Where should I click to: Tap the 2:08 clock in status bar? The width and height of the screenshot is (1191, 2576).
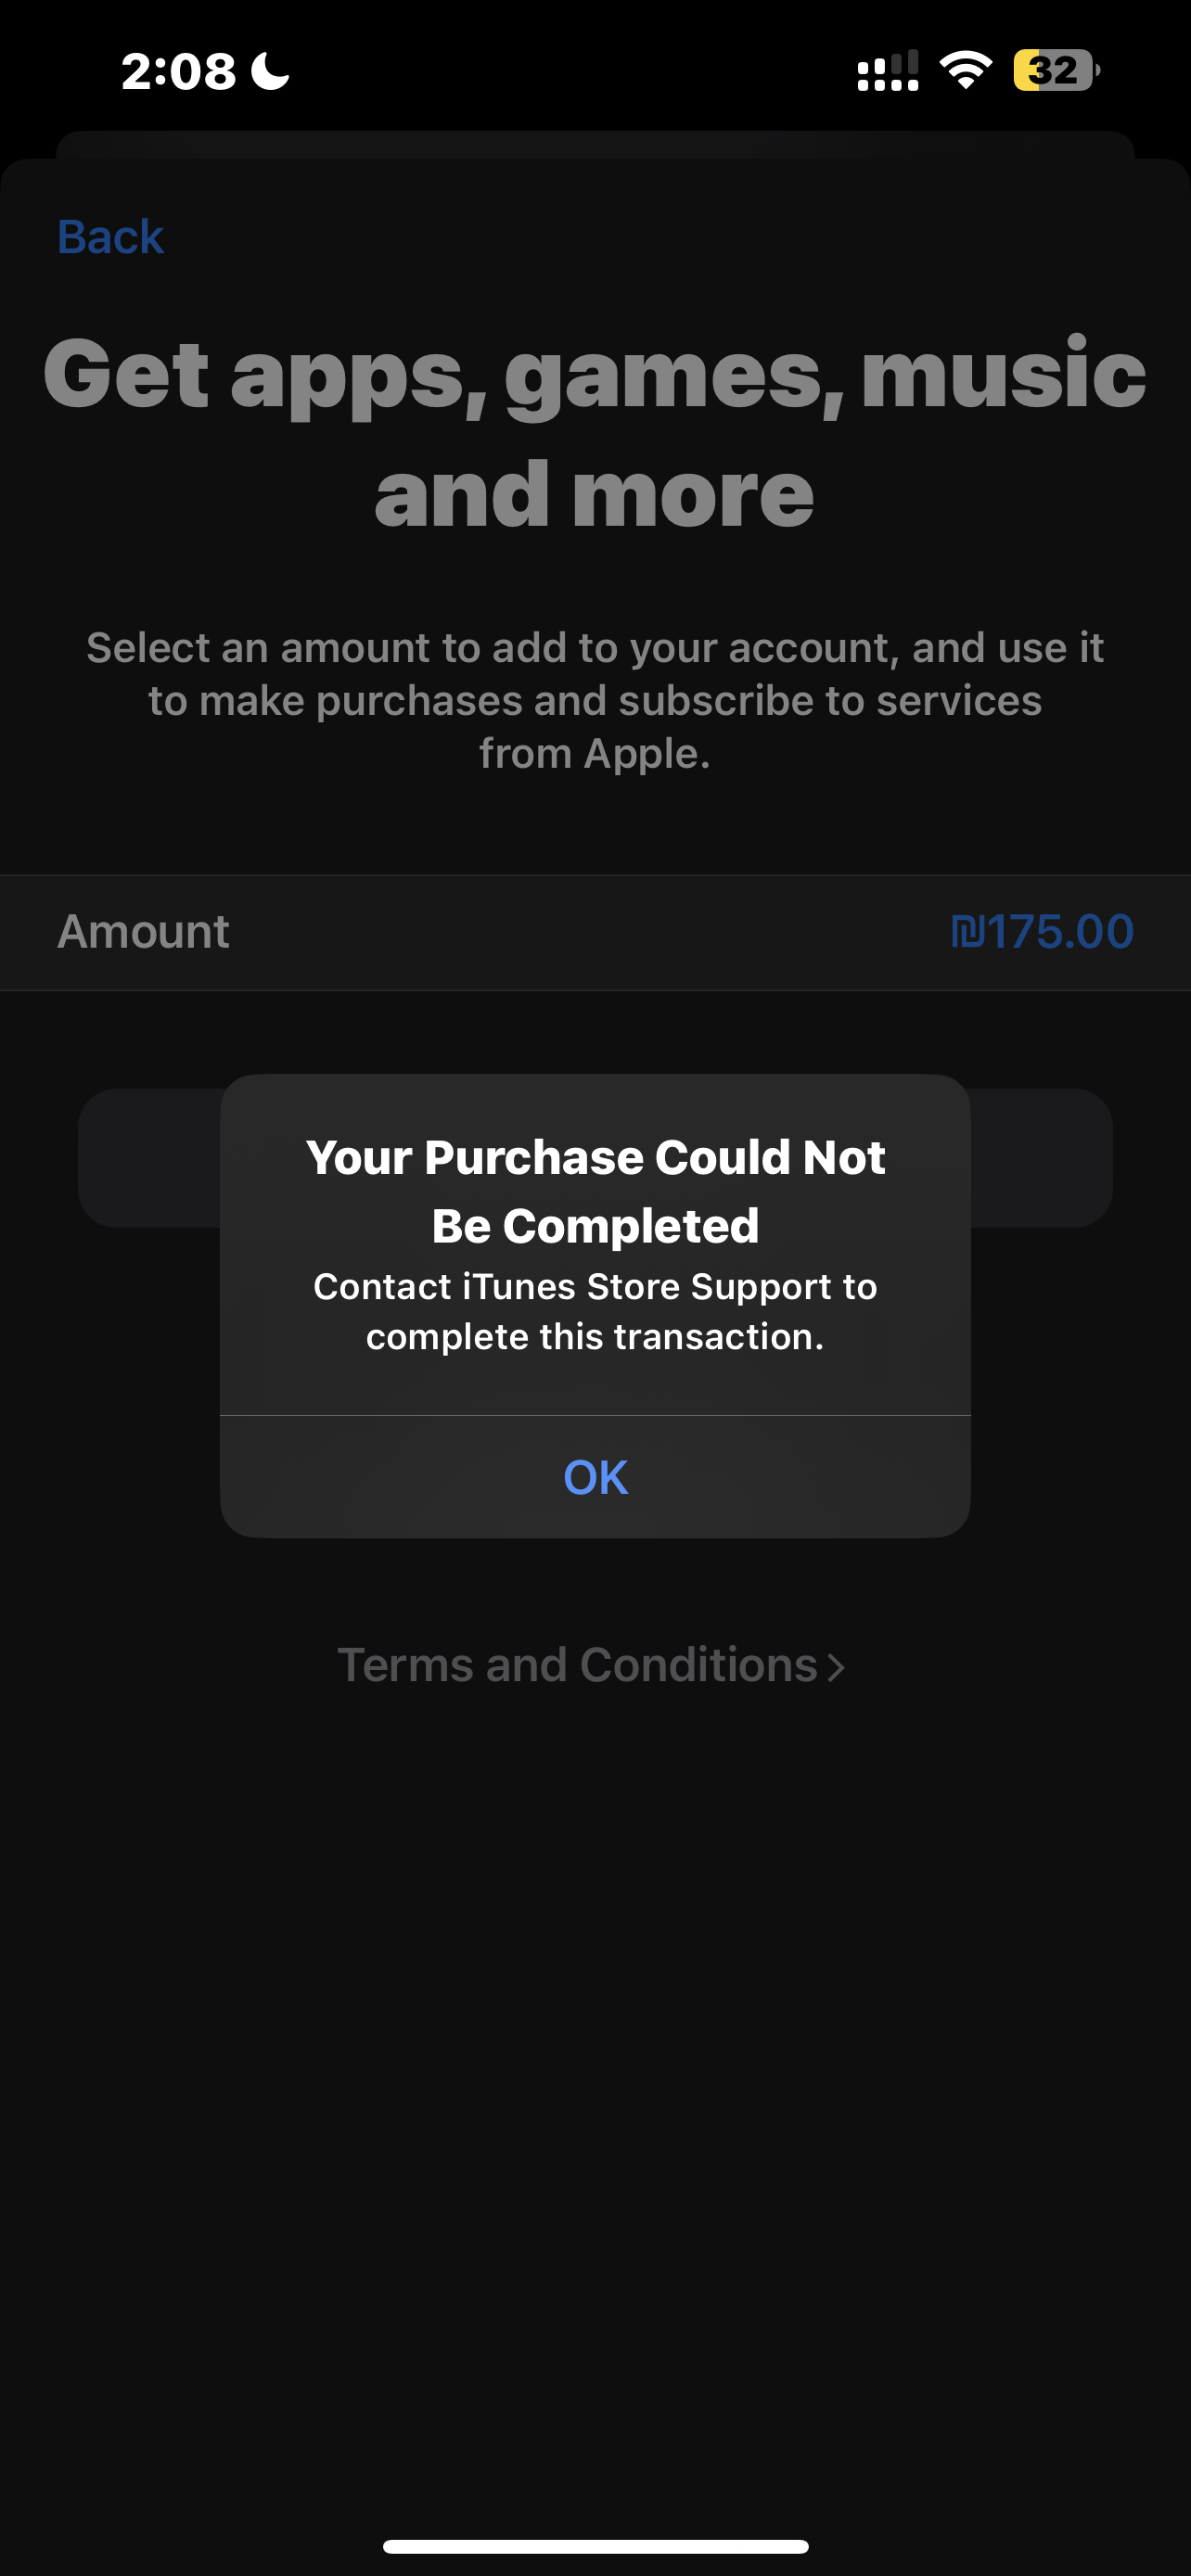point(179,71)
